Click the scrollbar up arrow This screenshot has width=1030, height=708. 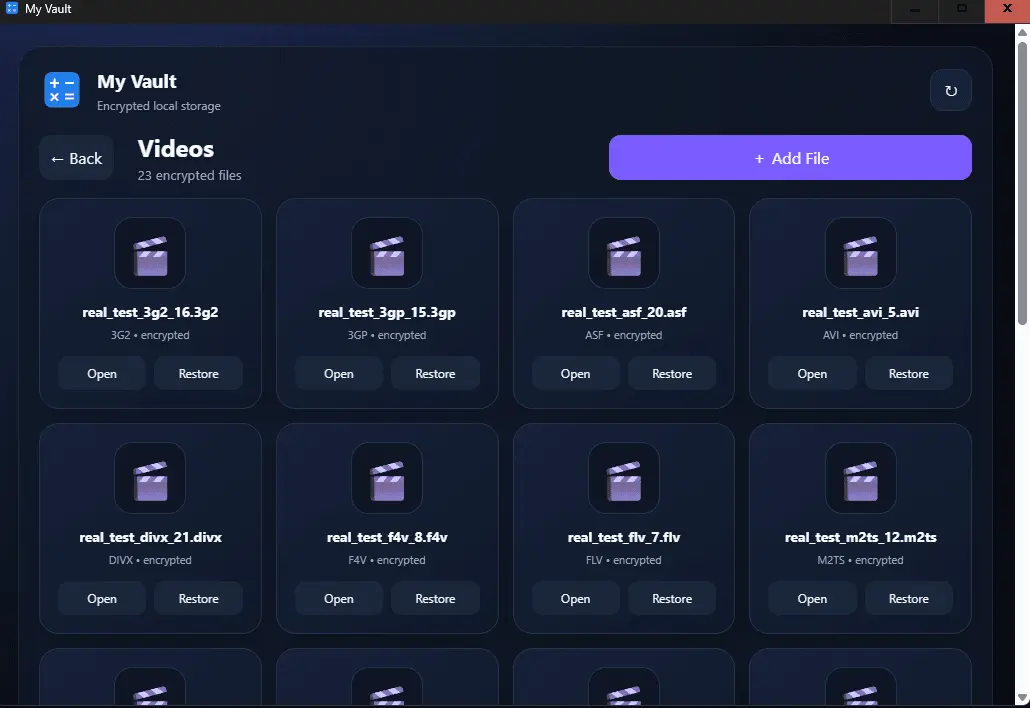point(1021,32)
